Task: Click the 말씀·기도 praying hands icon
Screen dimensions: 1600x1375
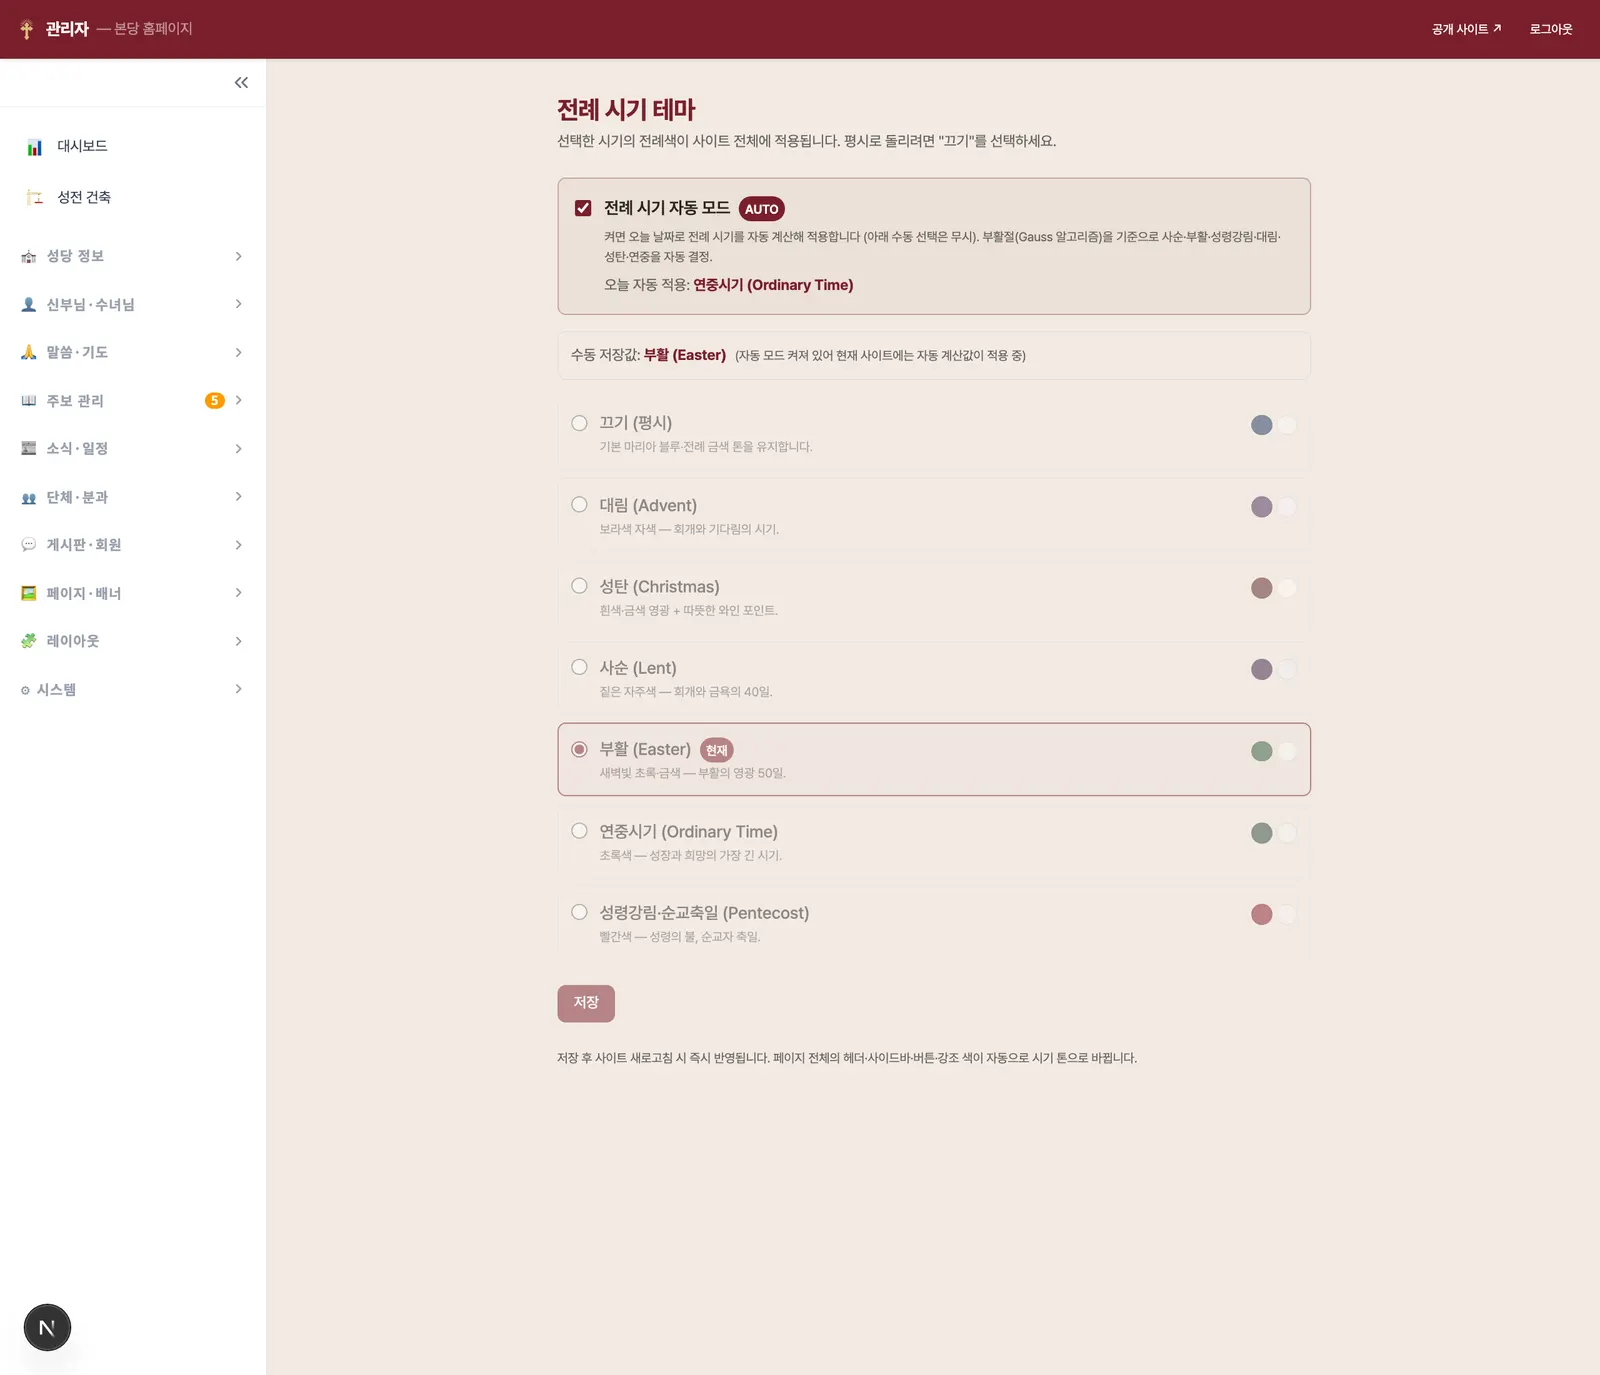Action: click(x=29, y=352)
